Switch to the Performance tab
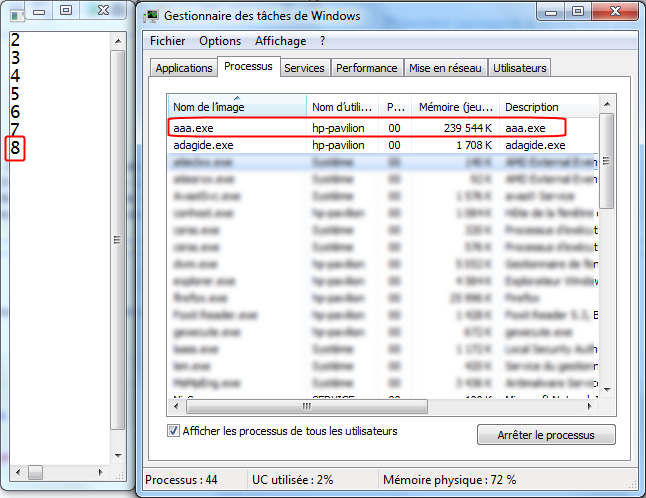This screenshot has width=646, height=498. 366,67
